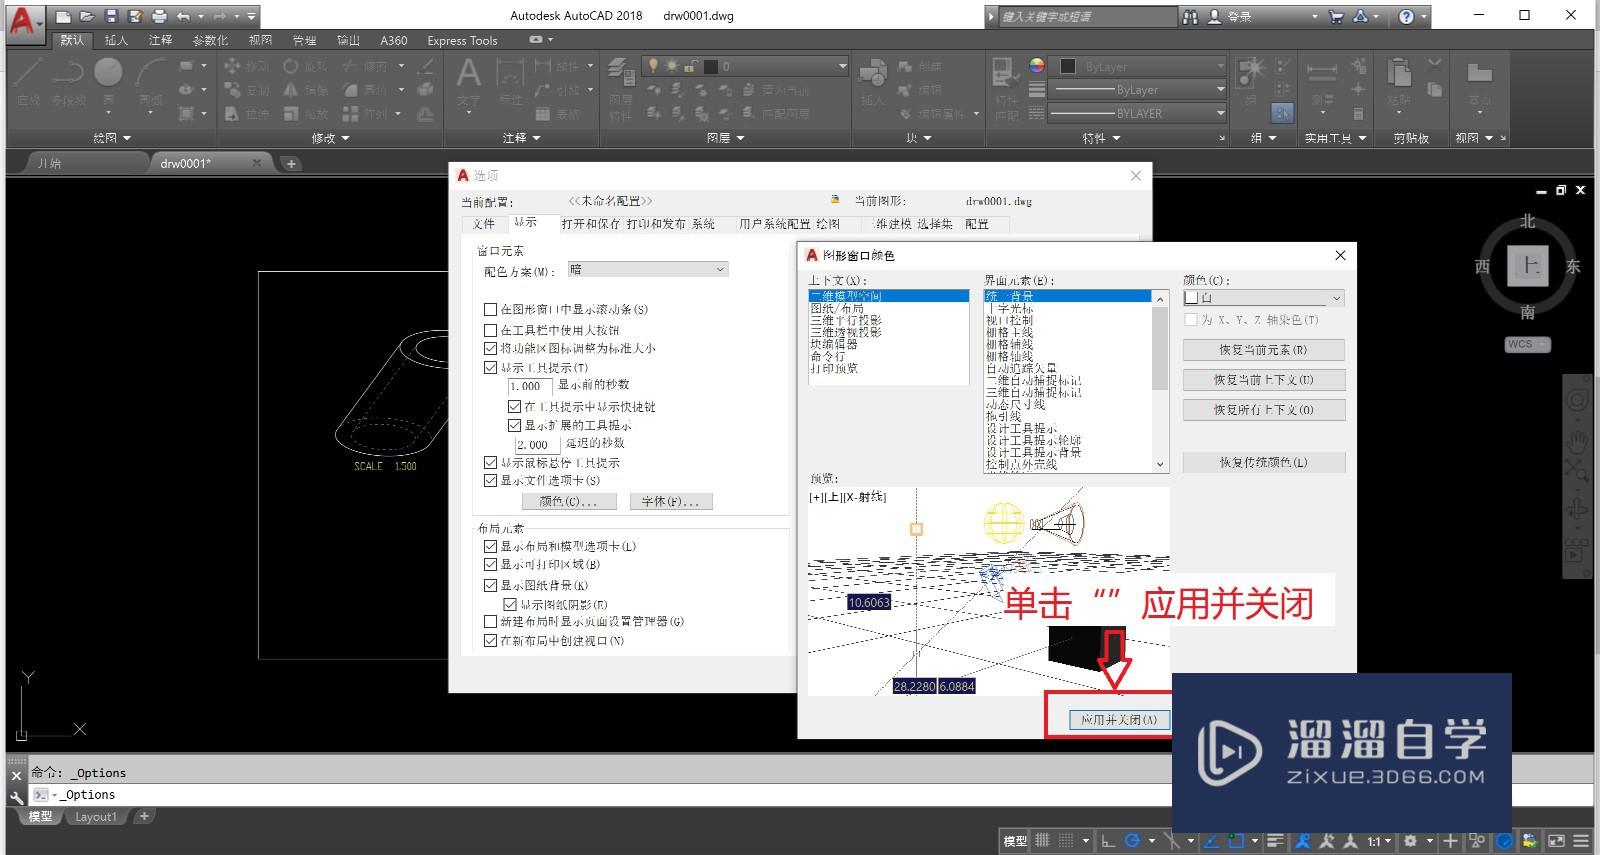Toggle display paper background checkbox
Viewport: 1600px width, 855px height.
pyautogui.click(x=490, y=585)
